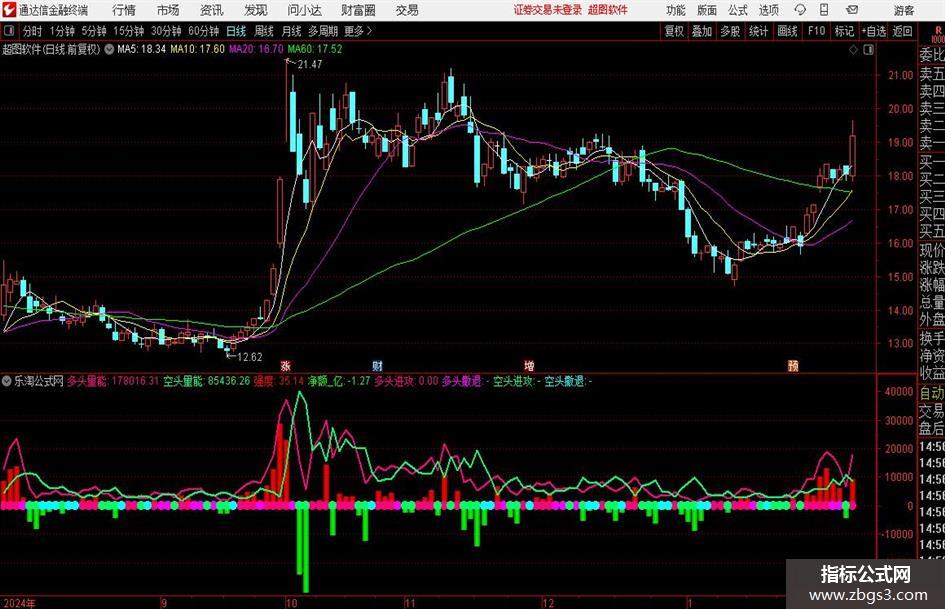Switch to 5分钟 chart period

(94, 31)
